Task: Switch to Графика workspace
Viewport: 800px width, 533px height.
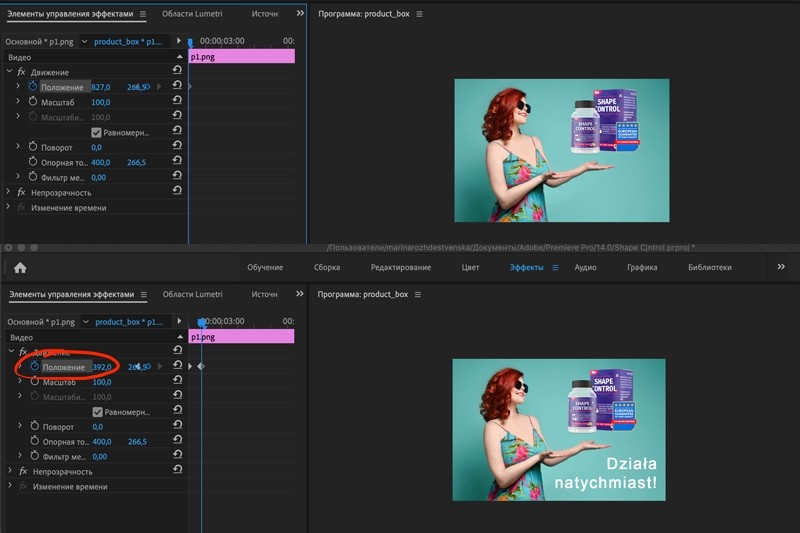Action: point(642,267)
